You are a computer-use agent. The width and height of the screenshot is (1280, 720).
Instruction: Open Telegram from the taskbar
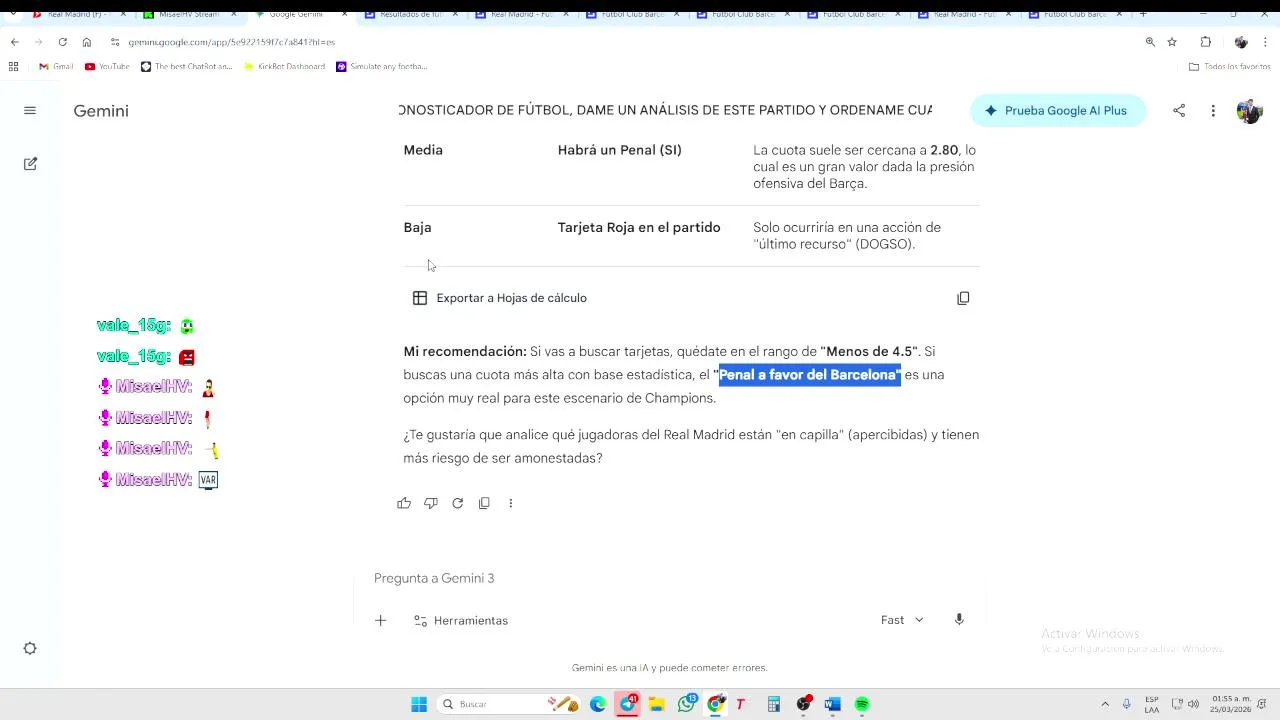tap(627, 704)
